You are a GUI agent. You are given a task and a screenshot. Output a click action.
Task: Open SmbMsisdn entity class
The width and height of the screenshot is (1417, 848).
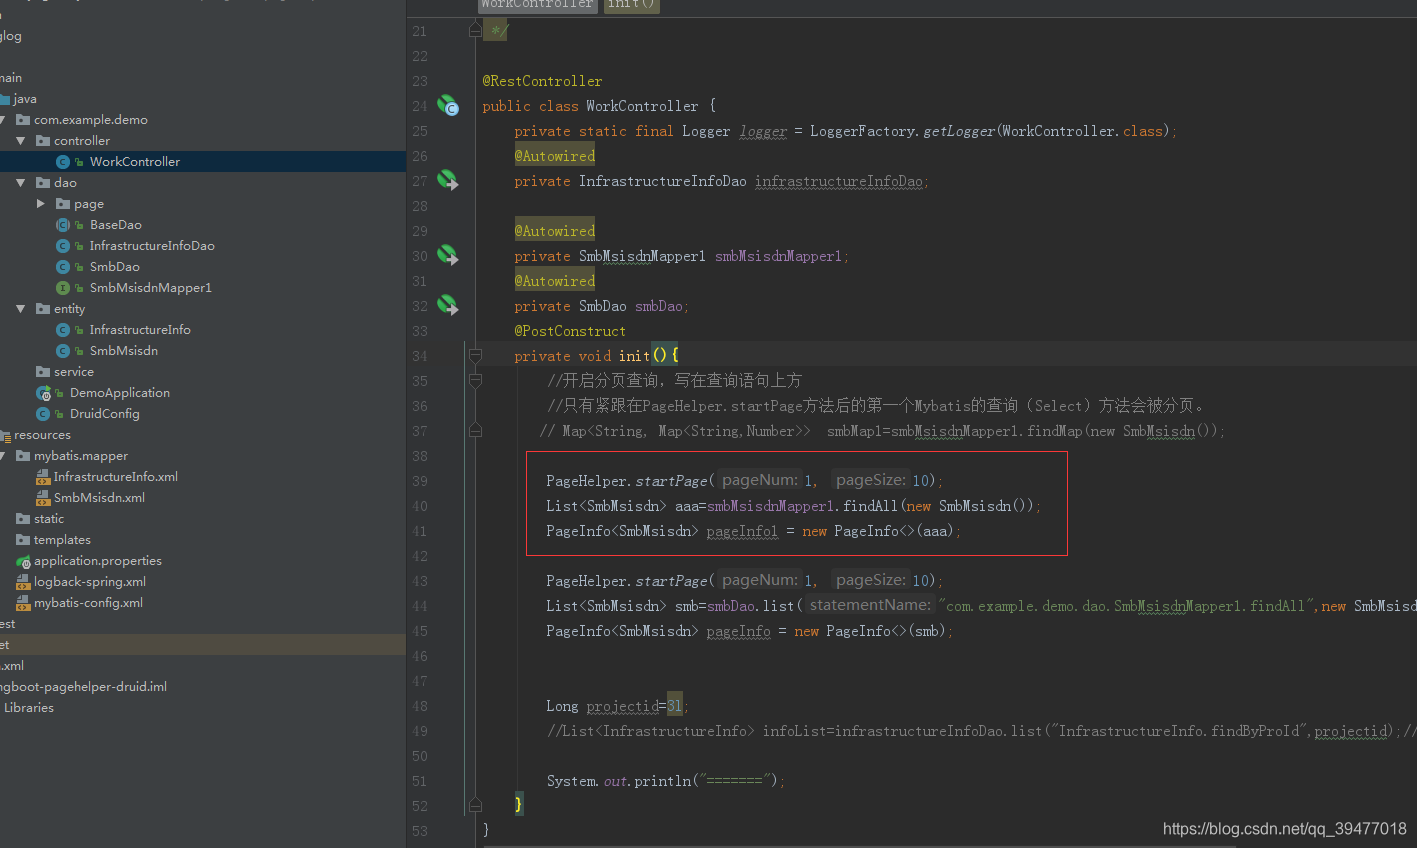coord(123,351)
